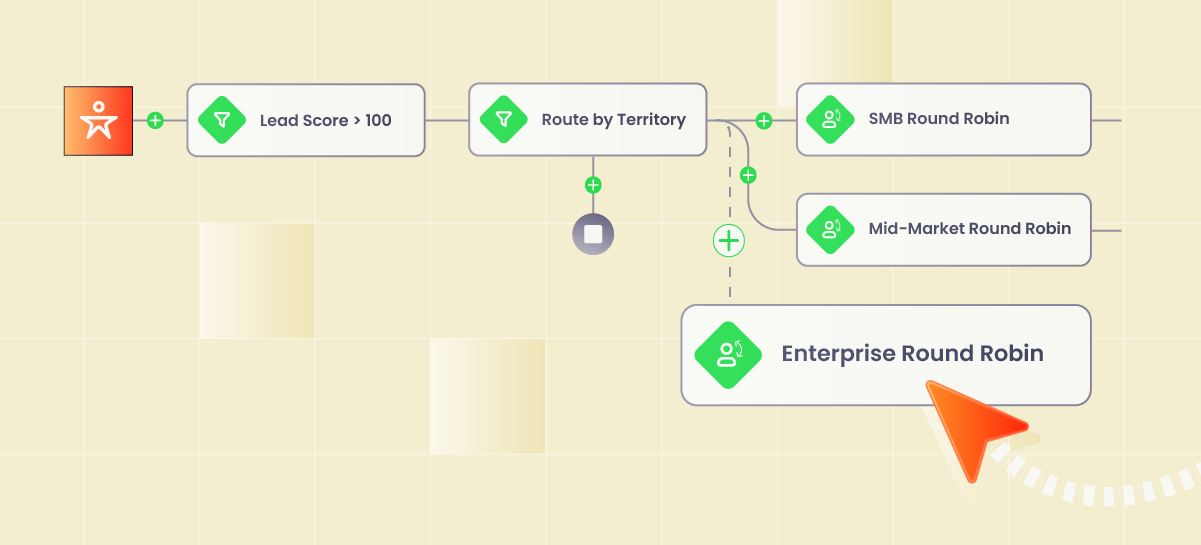Click outgoing connector right of Mid-Market node
This screenshot has width=1201, height=545.
tap(1105, 229)
